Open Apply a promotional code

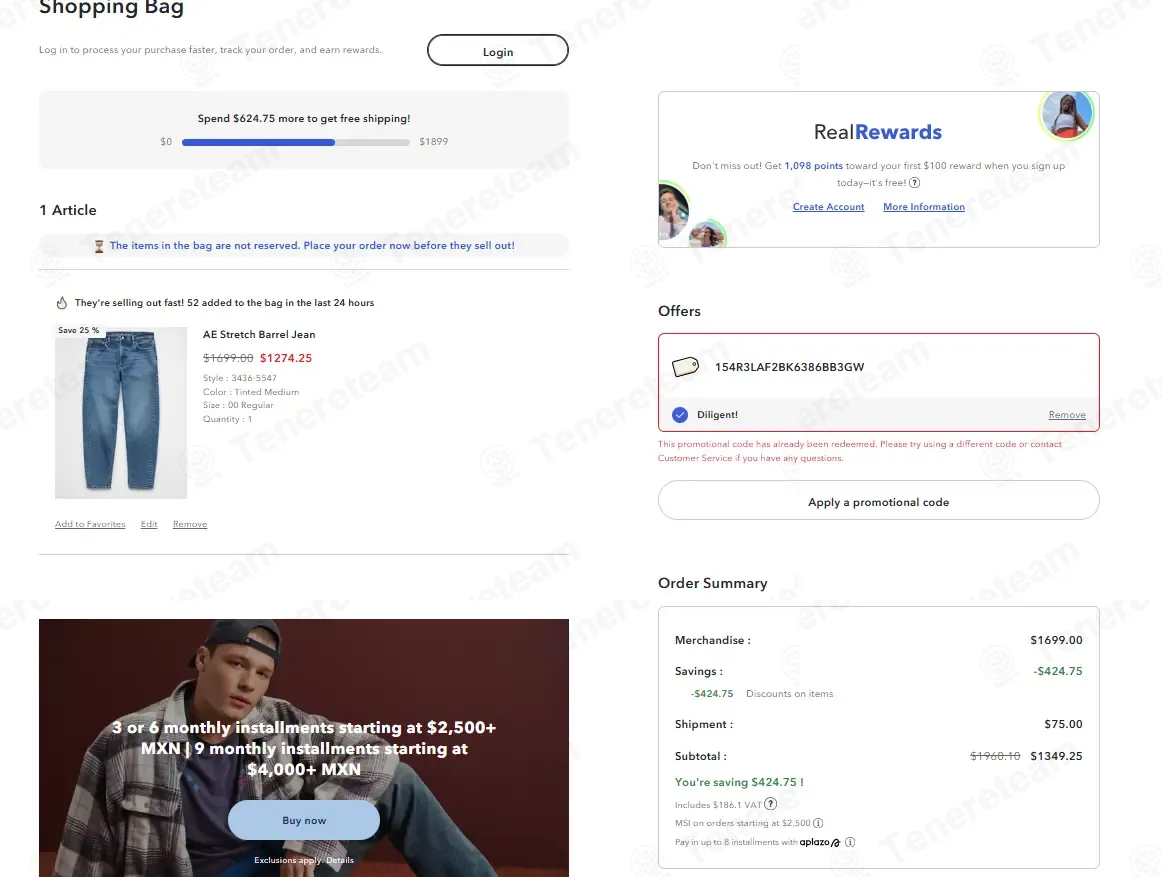click(879, 500)
